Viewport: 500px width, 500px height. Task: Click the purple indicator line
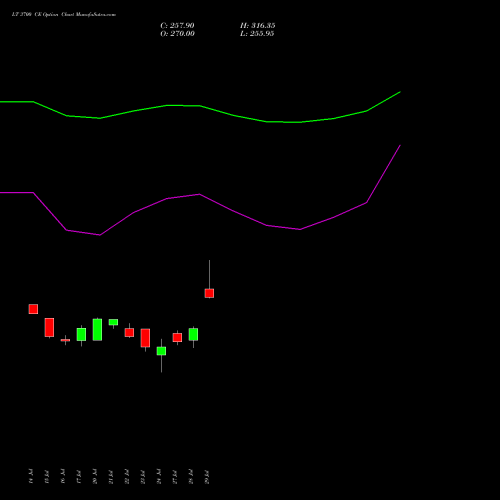click(x=200, y=194)
